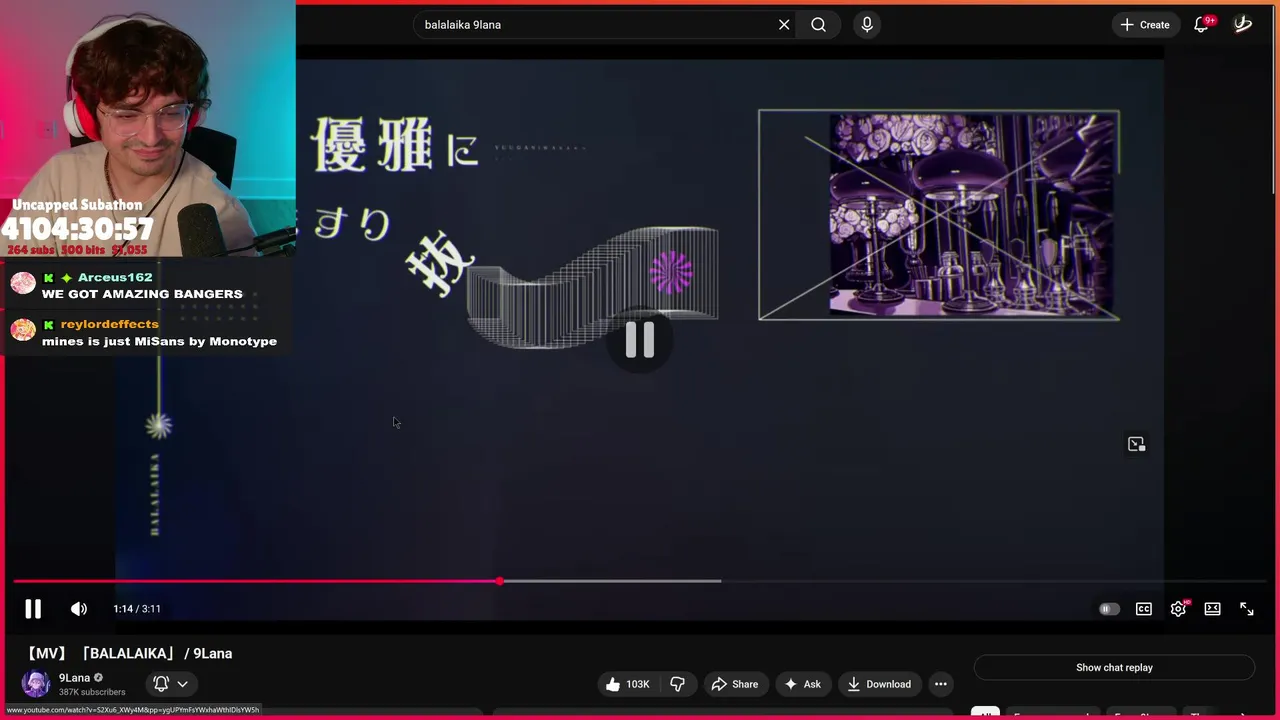Open the account avatar menu
Image resolution: width=1280 pixels, height=720 pixels.
coord(1243,25)
